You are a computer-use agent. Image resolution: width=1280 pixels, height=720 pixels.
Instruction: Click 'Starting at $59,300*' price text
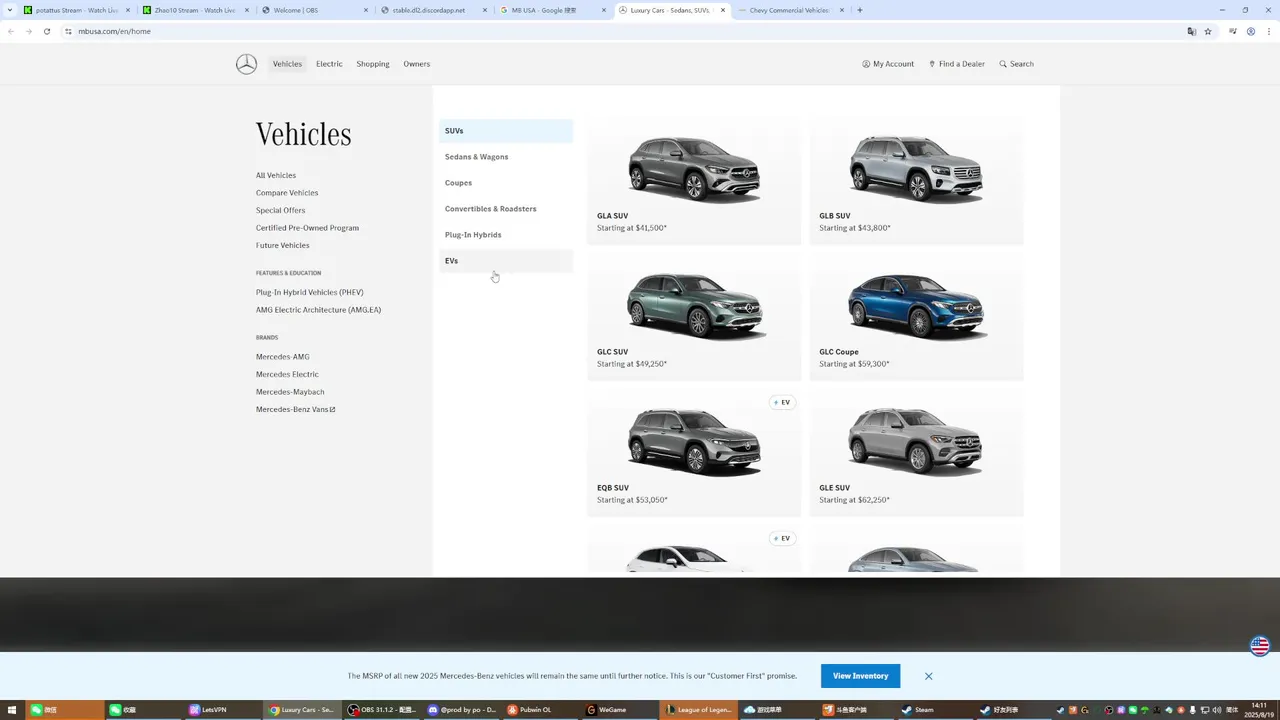pos(854,364)
